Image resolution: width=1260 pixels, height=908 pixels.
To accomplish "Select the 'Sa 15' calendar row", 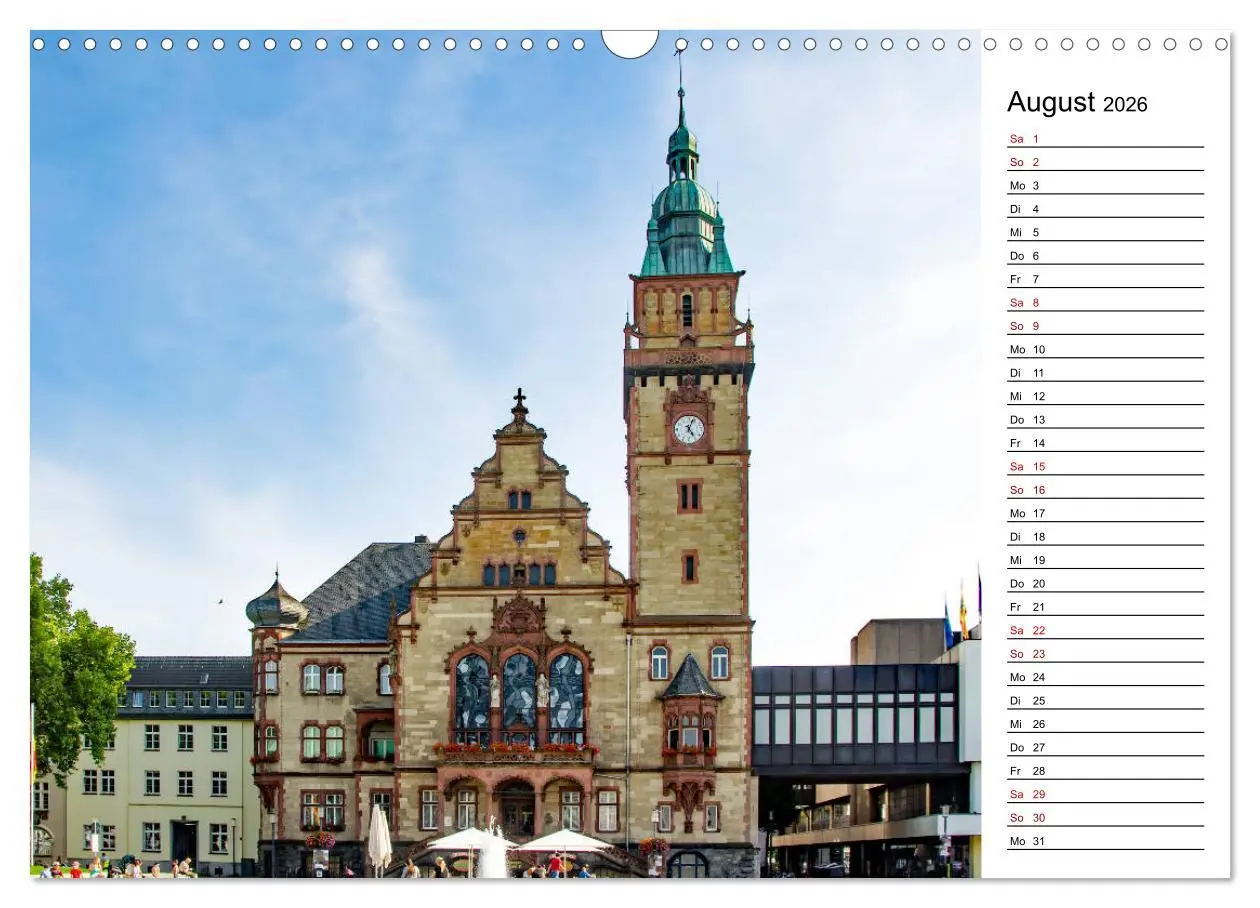I will pos(1105,466).
